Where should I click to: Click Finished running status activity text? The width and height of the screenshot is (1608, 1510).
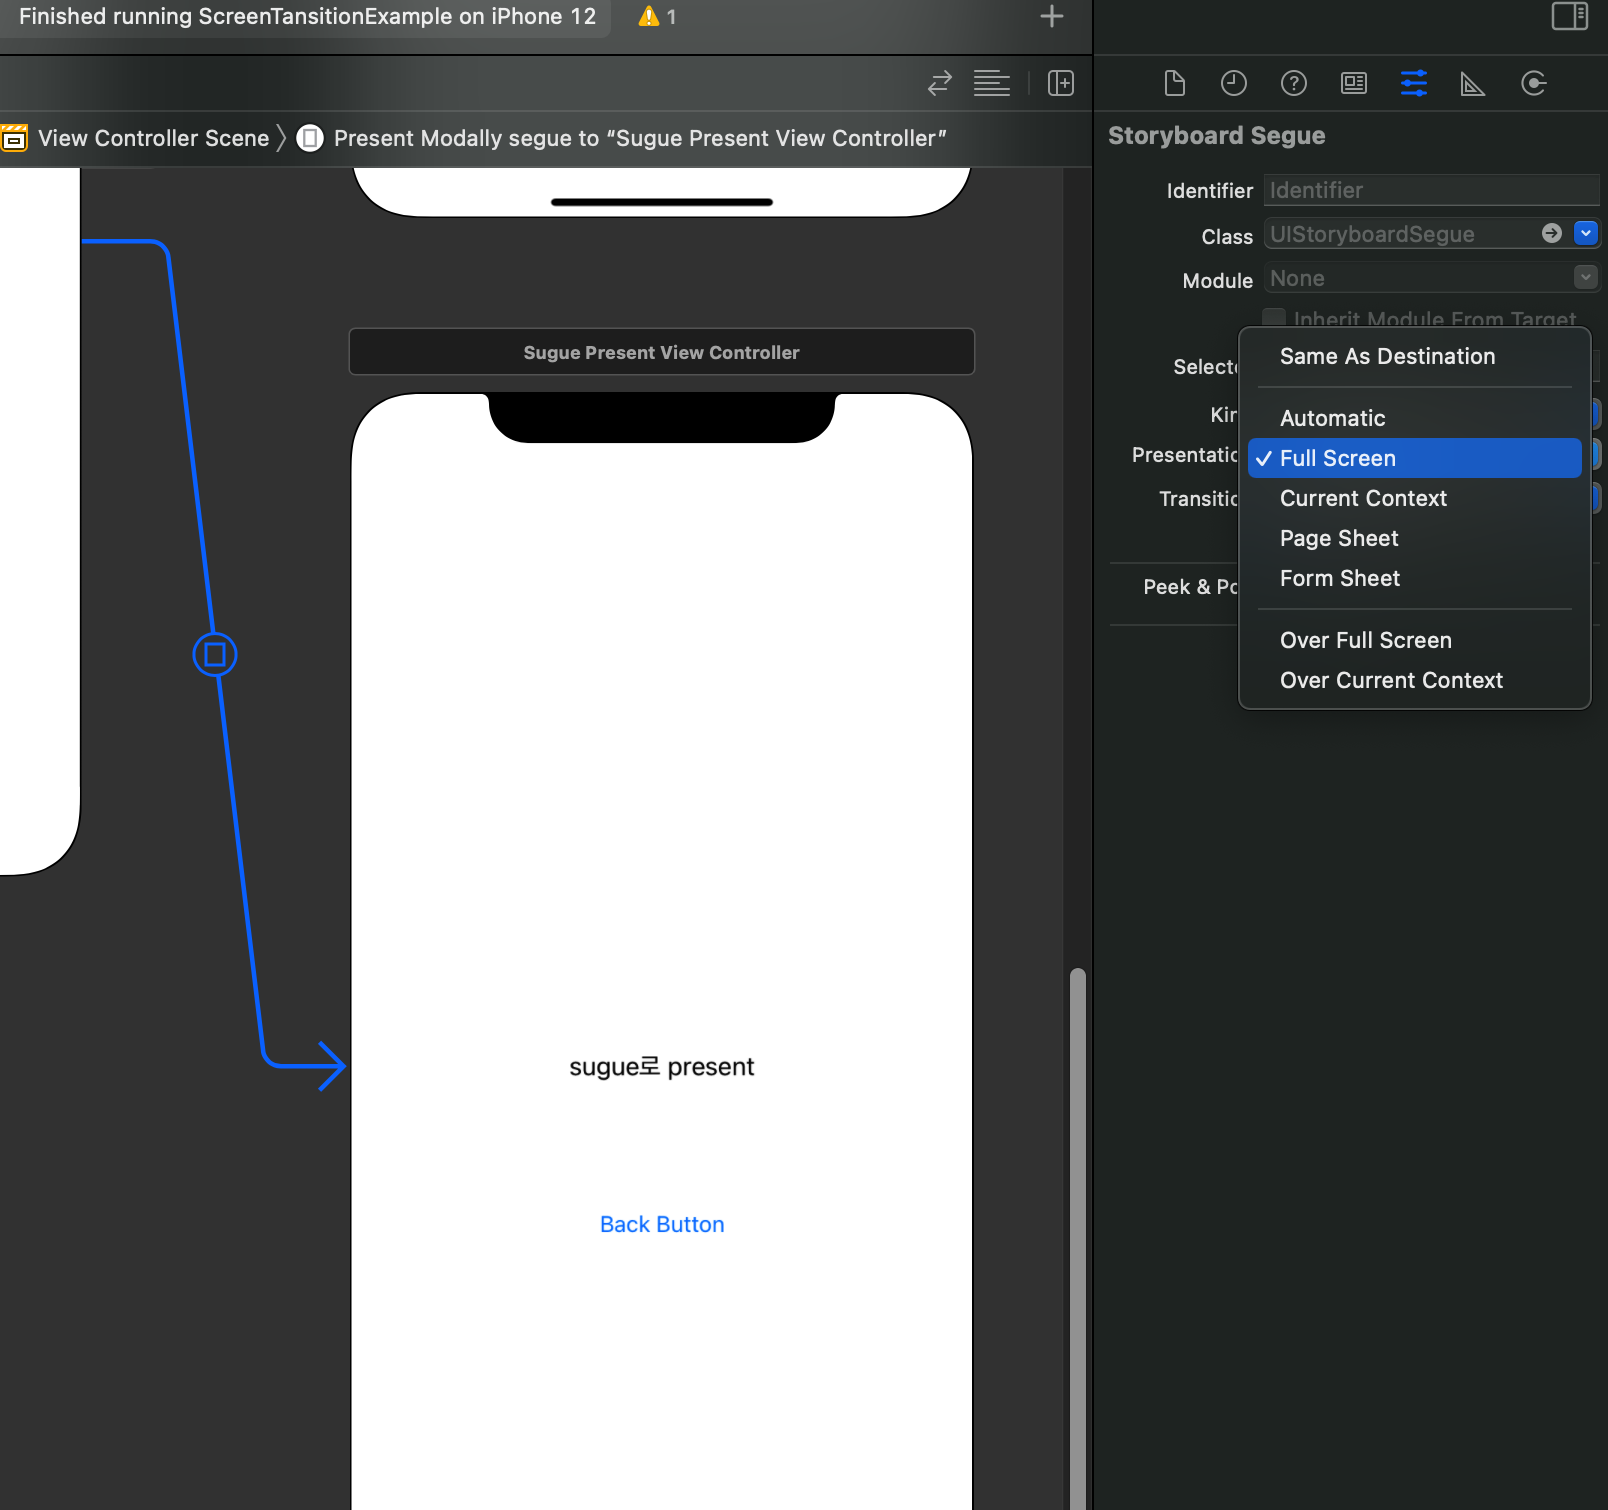coord(307,16)
